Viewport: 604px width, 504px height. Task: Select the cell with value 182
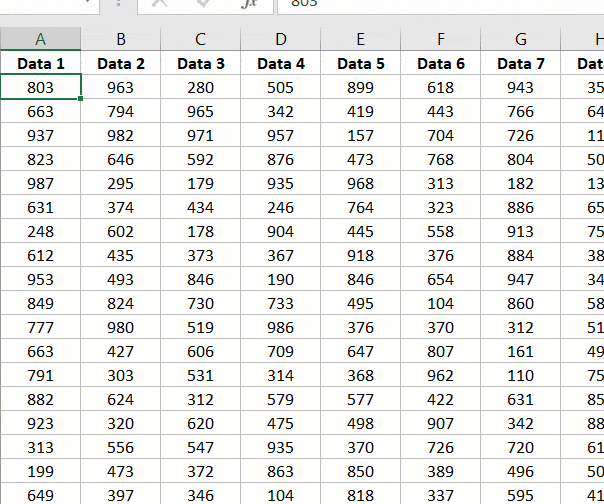(x=520, y=183)
